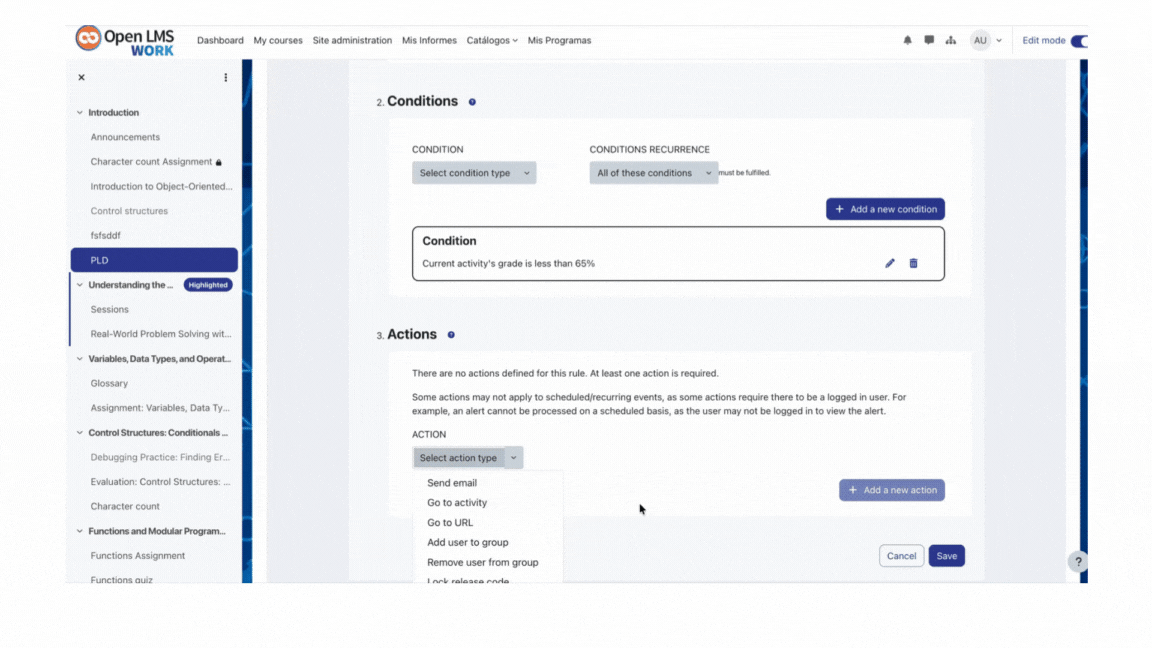Open My courses nav item
Image resolution: width=1152 pixels, height=648 pixels.
(x=278, y=40)
